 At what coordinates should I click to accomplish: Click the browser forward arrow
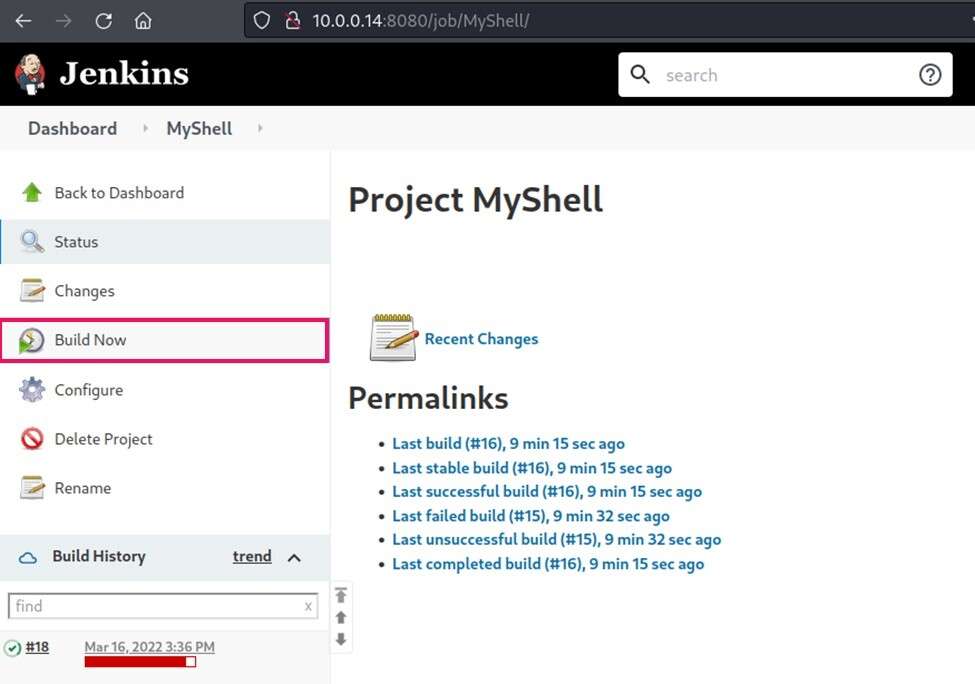(63, 21)
